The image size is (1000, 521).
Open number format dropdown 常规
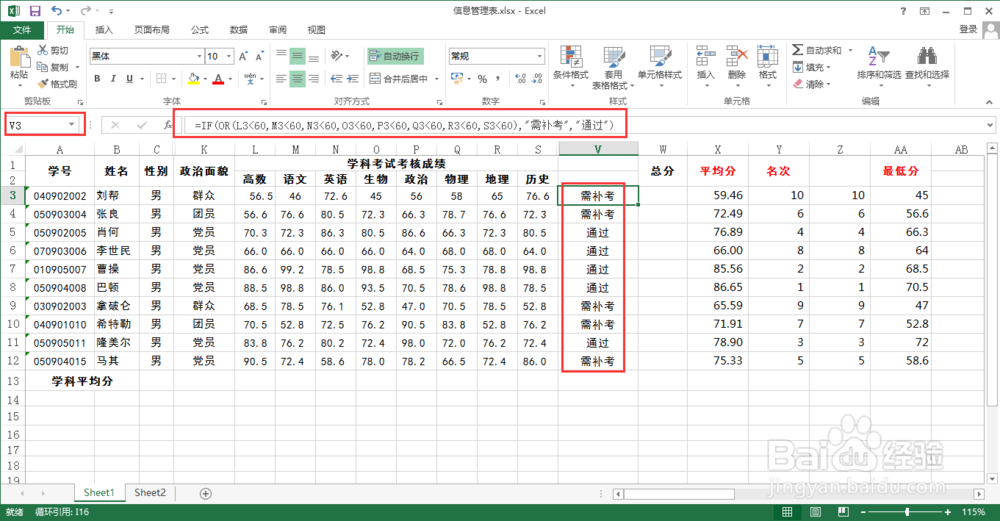(540, 56)
